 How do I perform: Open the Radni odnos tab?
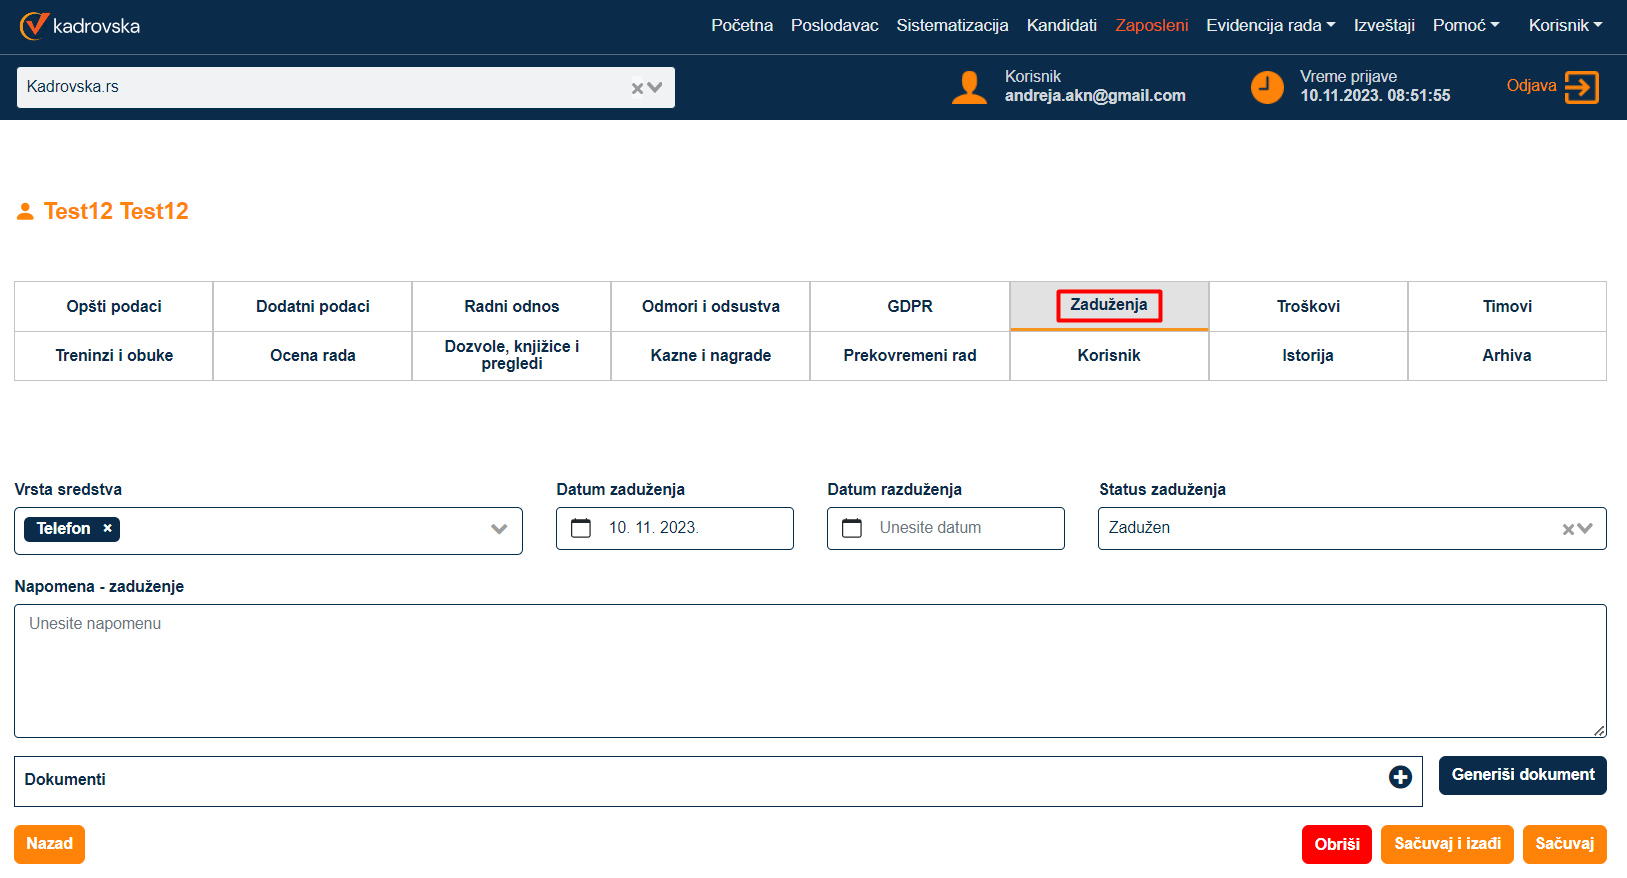511,306
